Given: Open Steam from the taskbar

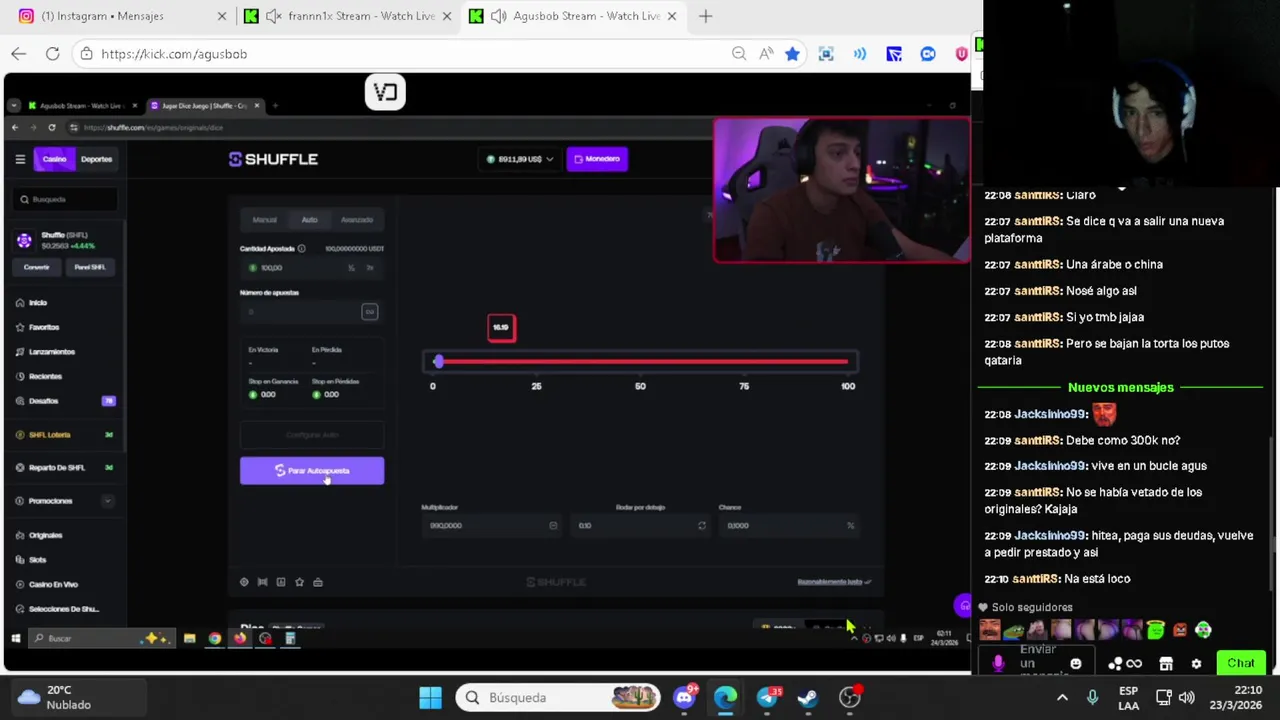Looking at the screenshot, I should (x=808, y=697).
